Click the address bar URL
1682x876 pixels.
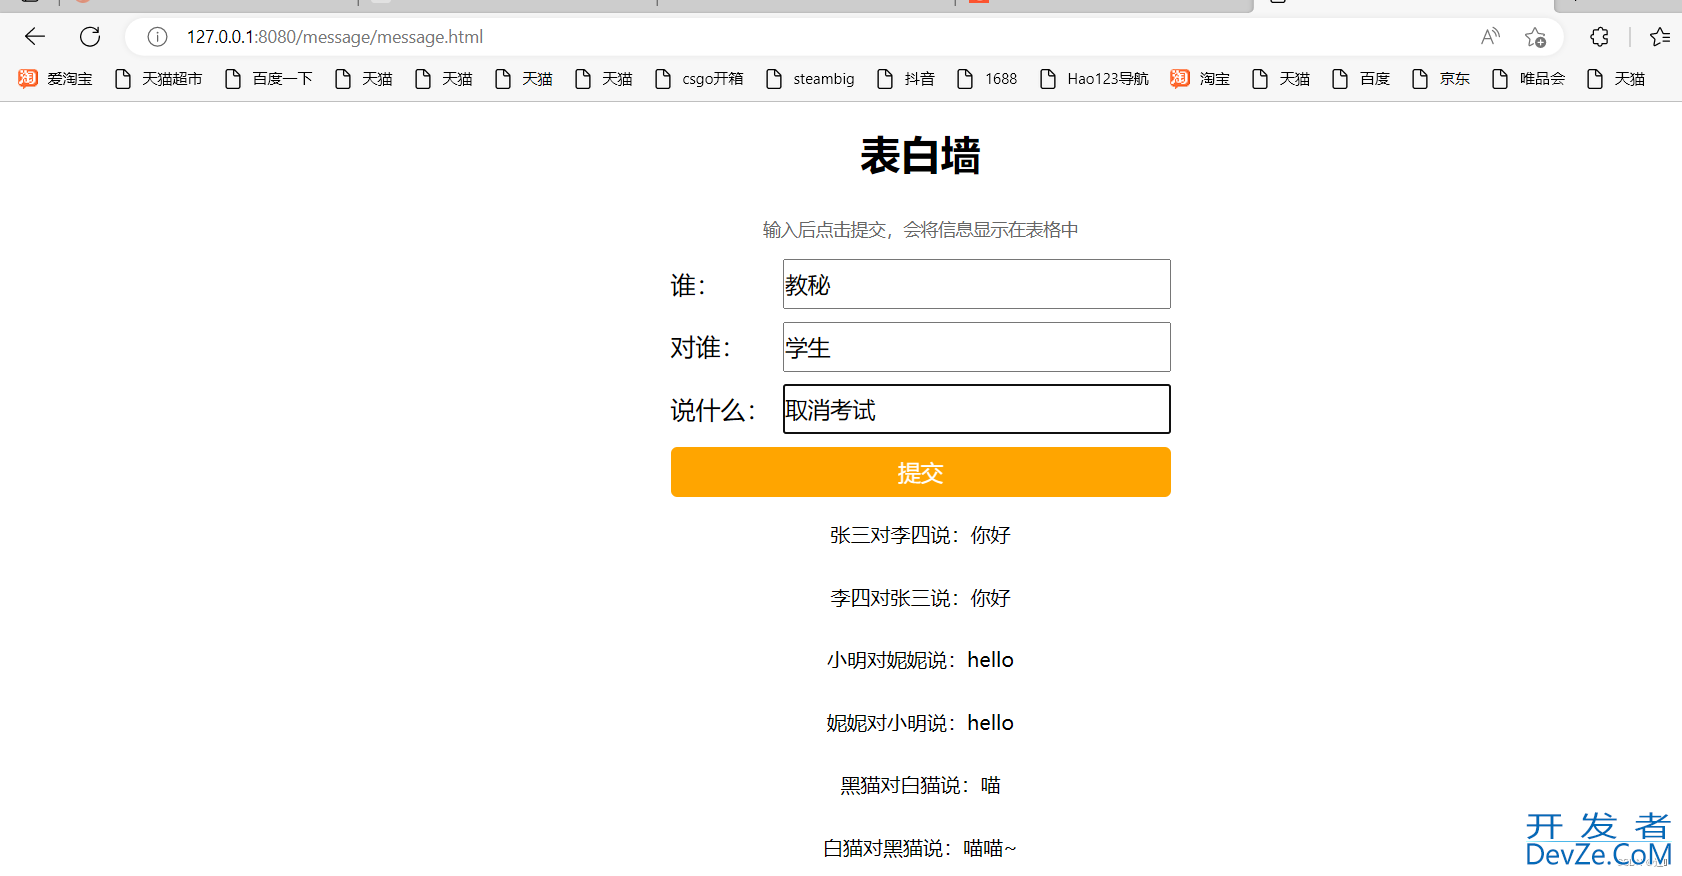pyautogui.click(x=335, y=37)
